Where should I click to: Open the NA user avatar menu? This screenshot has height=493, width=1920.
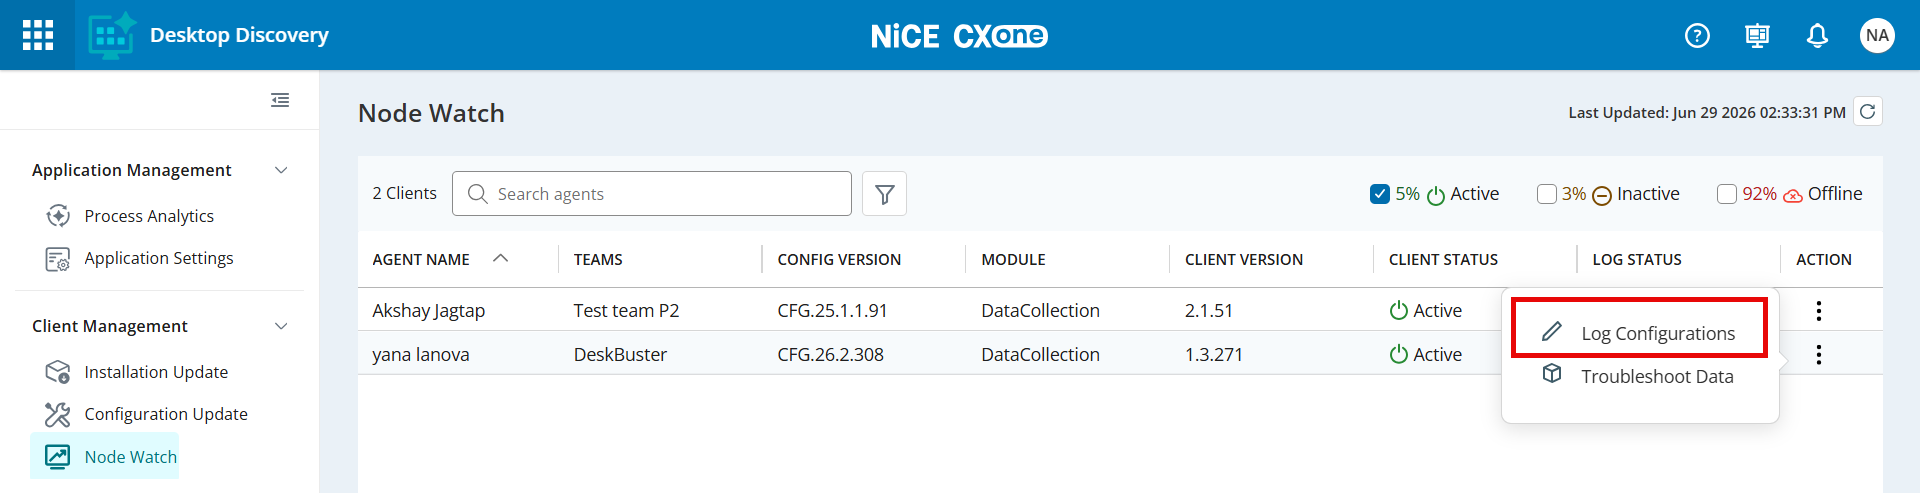(x=1877, y=36)
